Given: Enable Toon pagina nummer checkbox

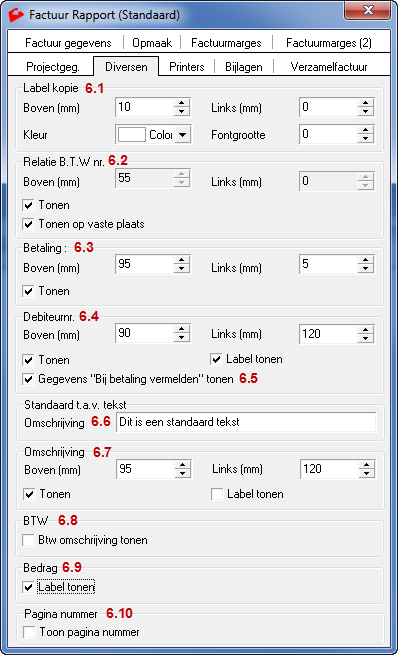Looking at the screenshot, I should (29, 632).
